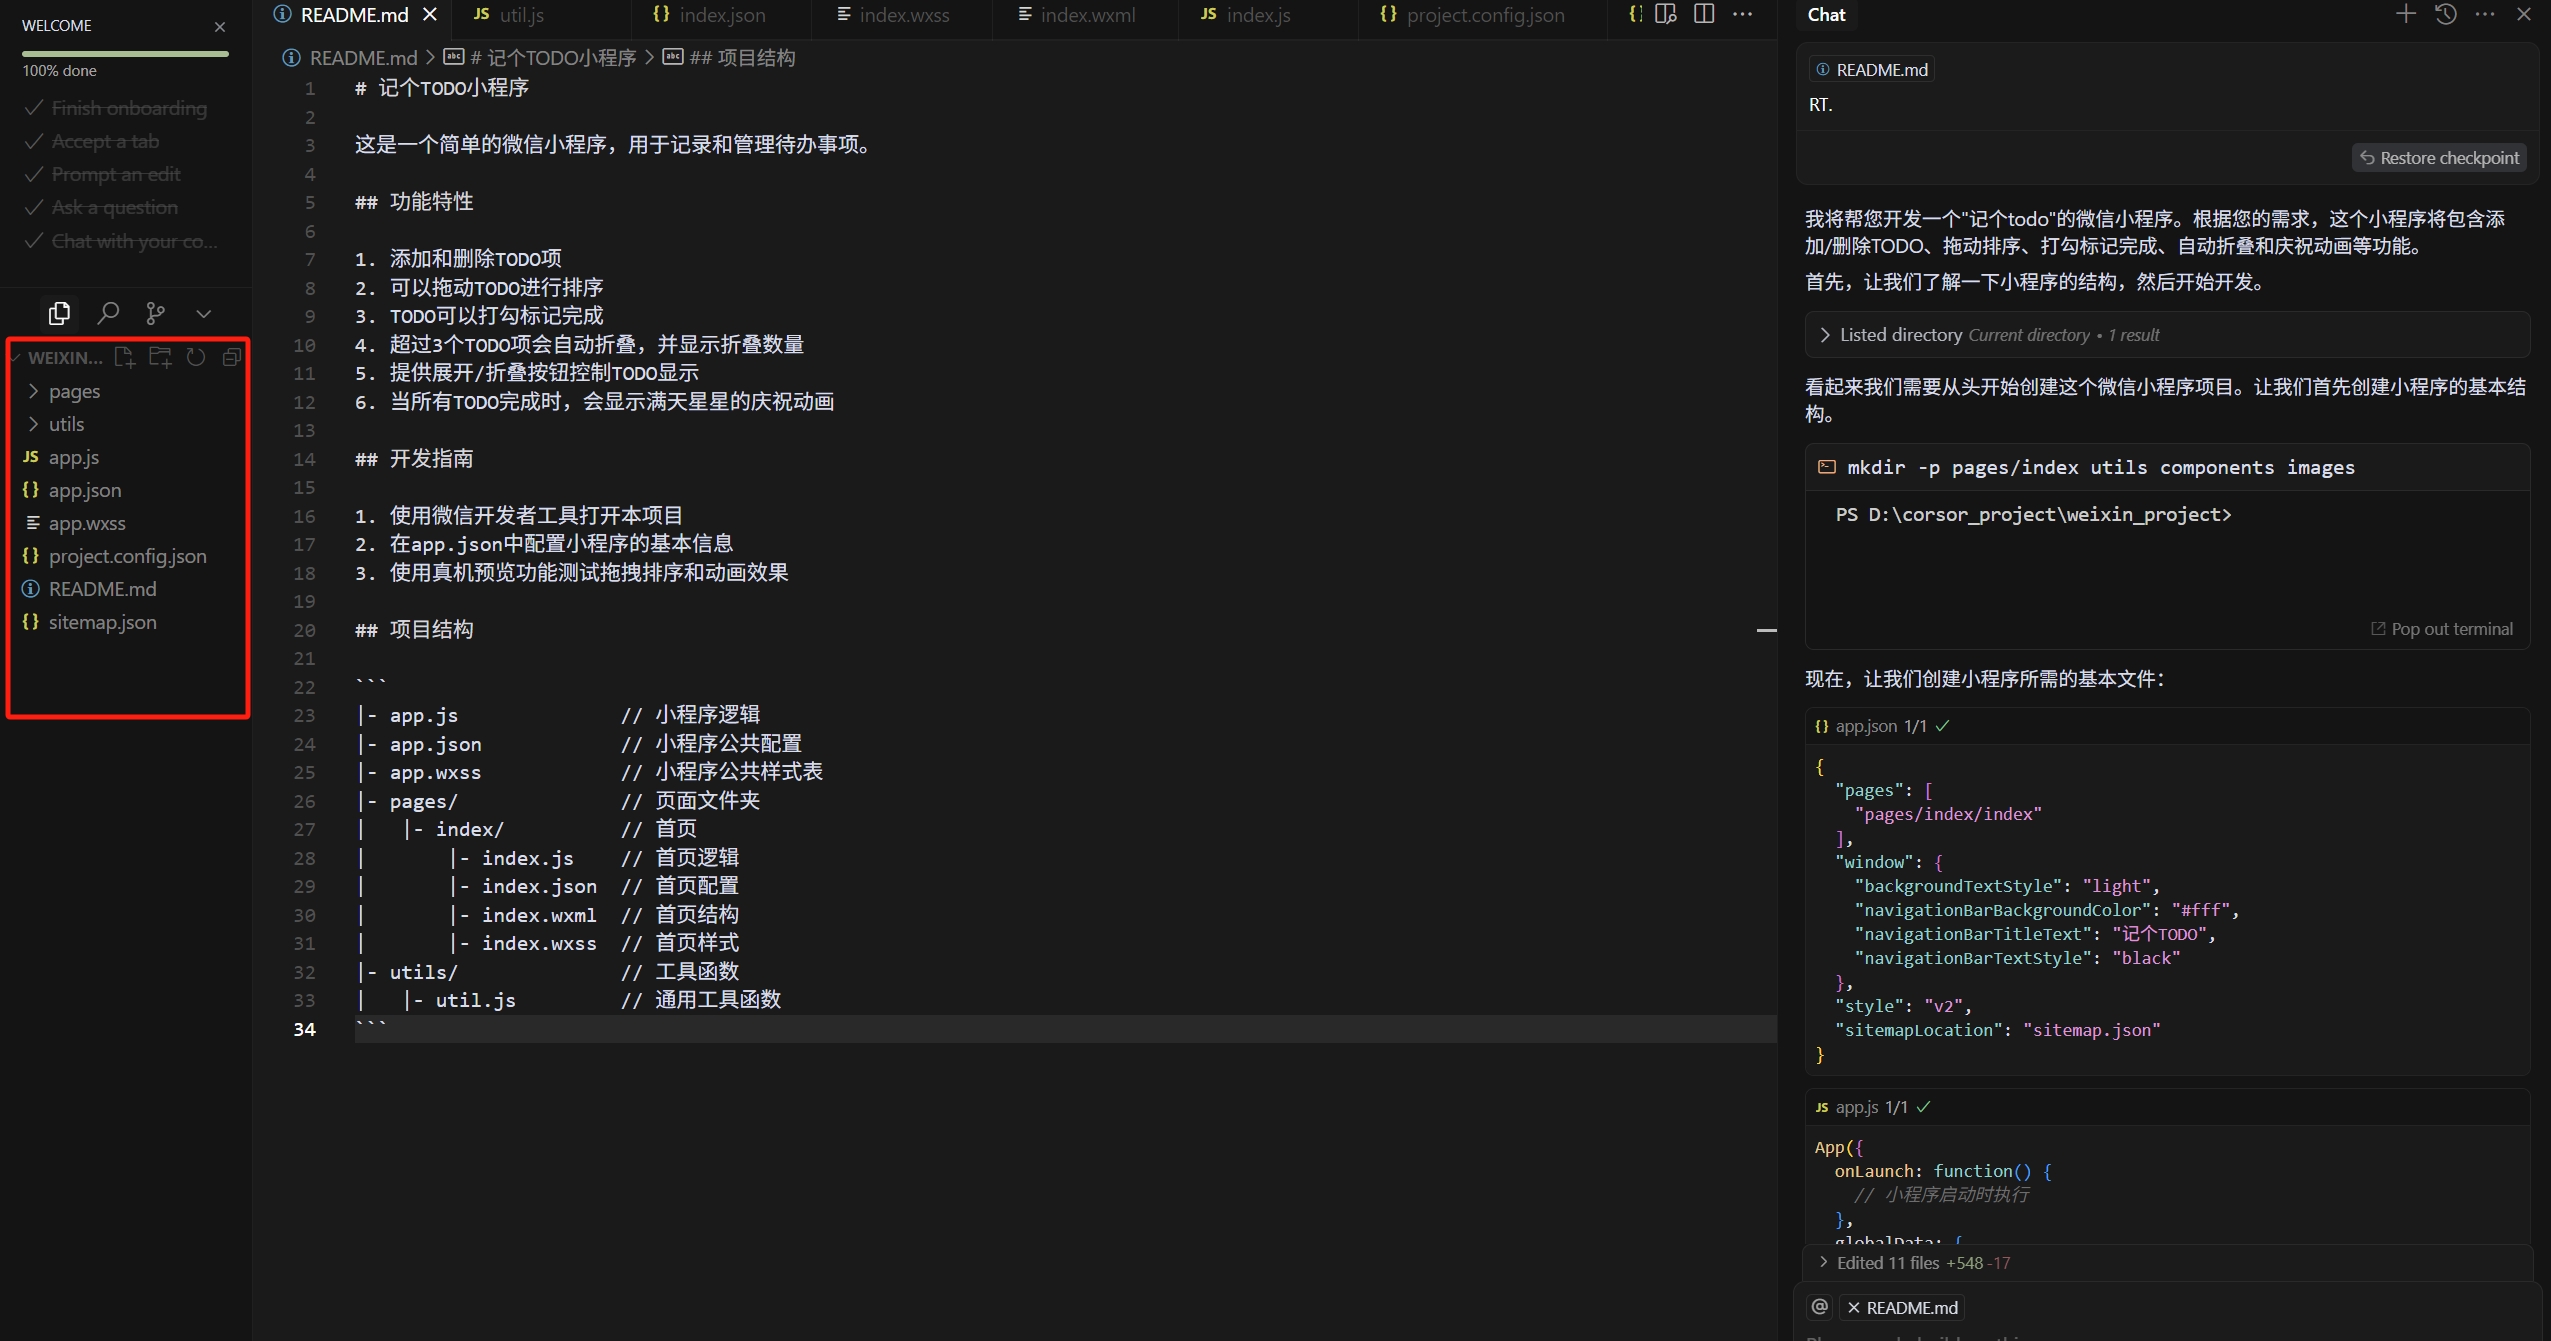Close the Chat panel
Screen dimensions: 2551x1341
pos(2524,14)
